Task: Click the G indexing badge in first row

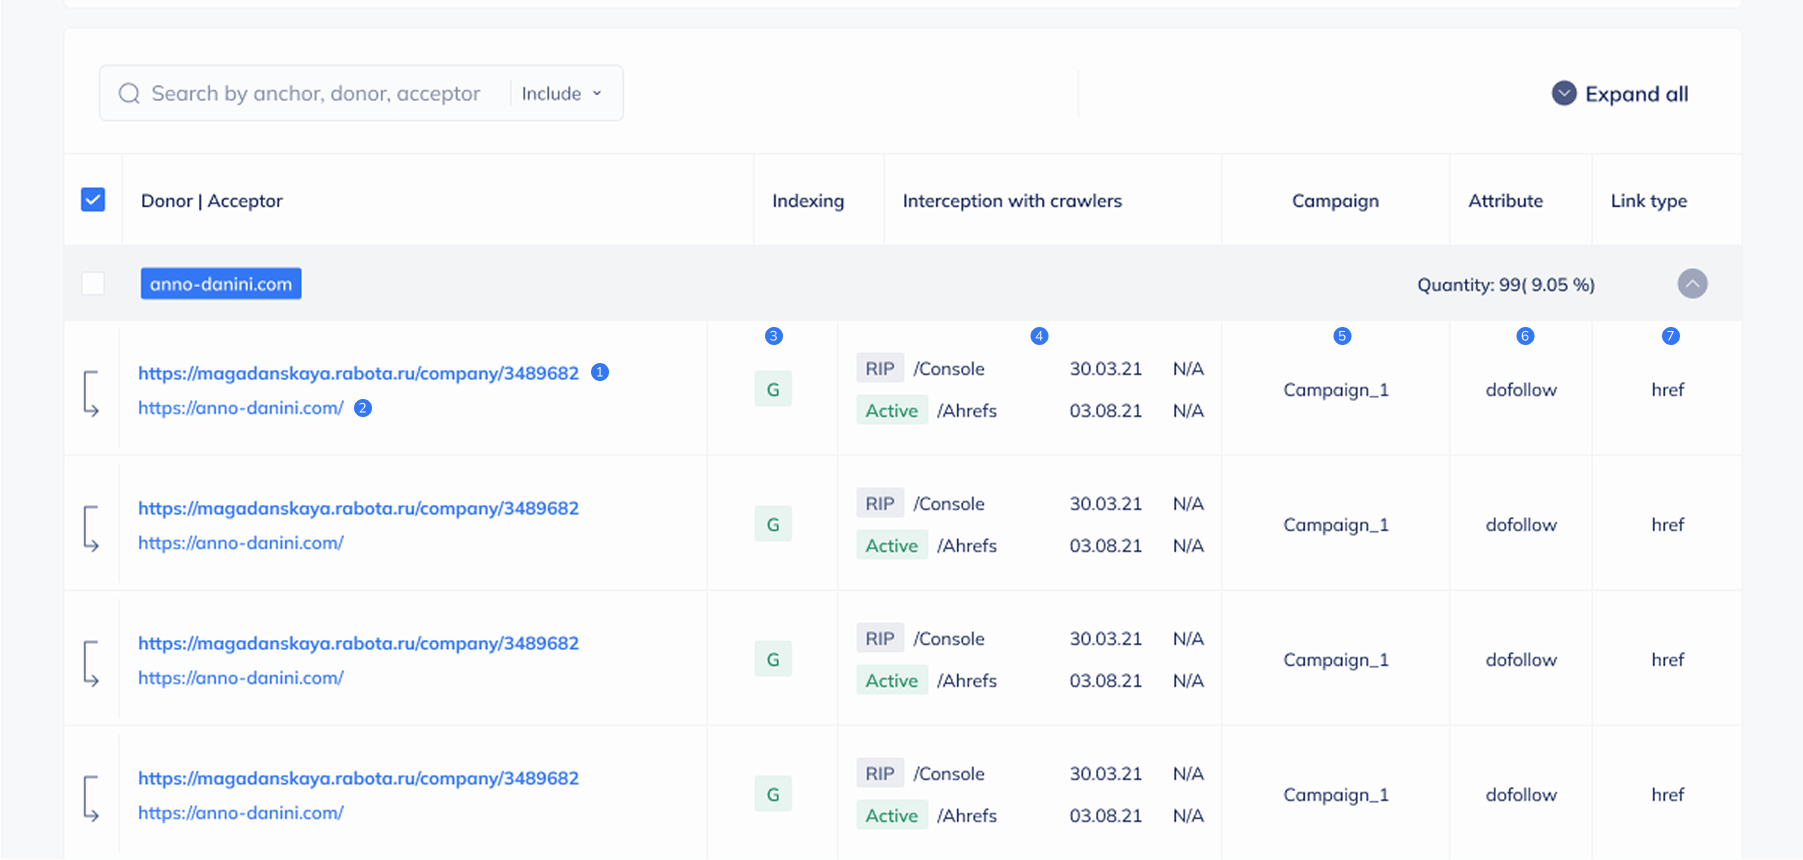Action: [773, 389]
